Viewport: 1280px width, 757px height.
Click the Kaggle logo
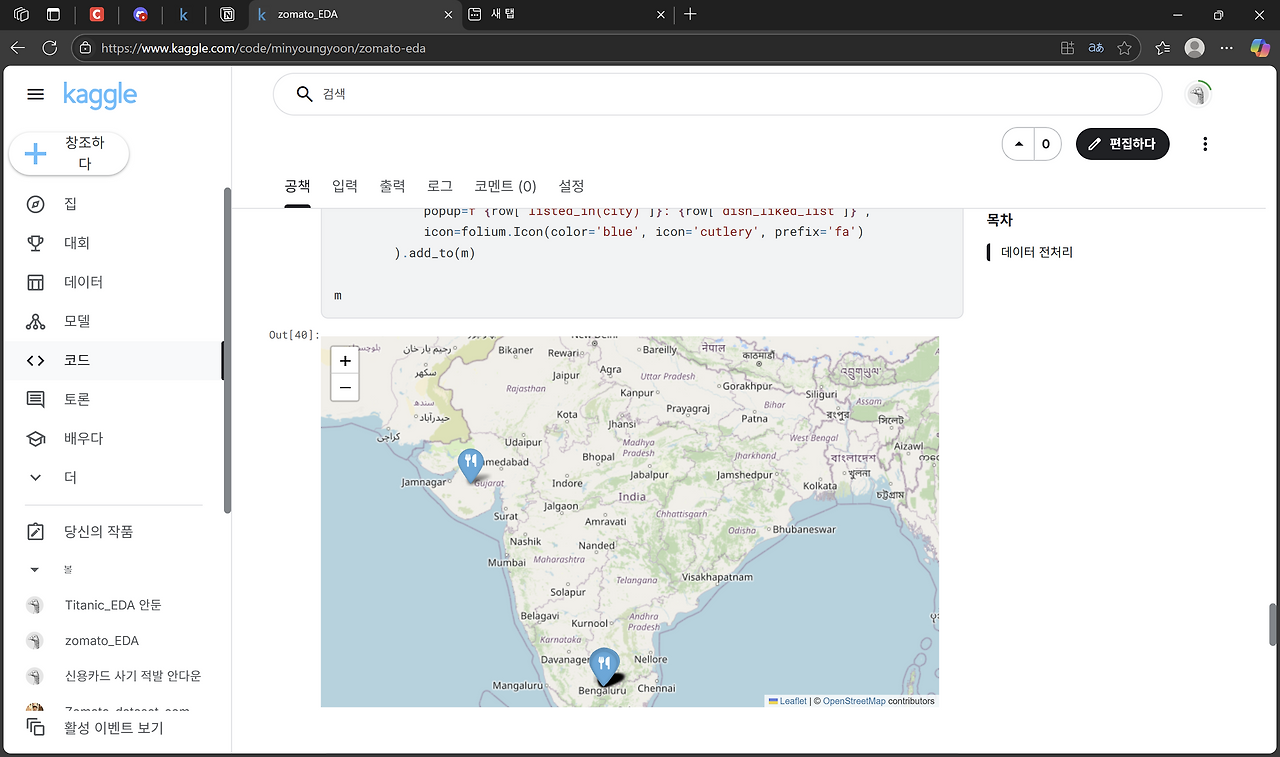pos(100,94)
